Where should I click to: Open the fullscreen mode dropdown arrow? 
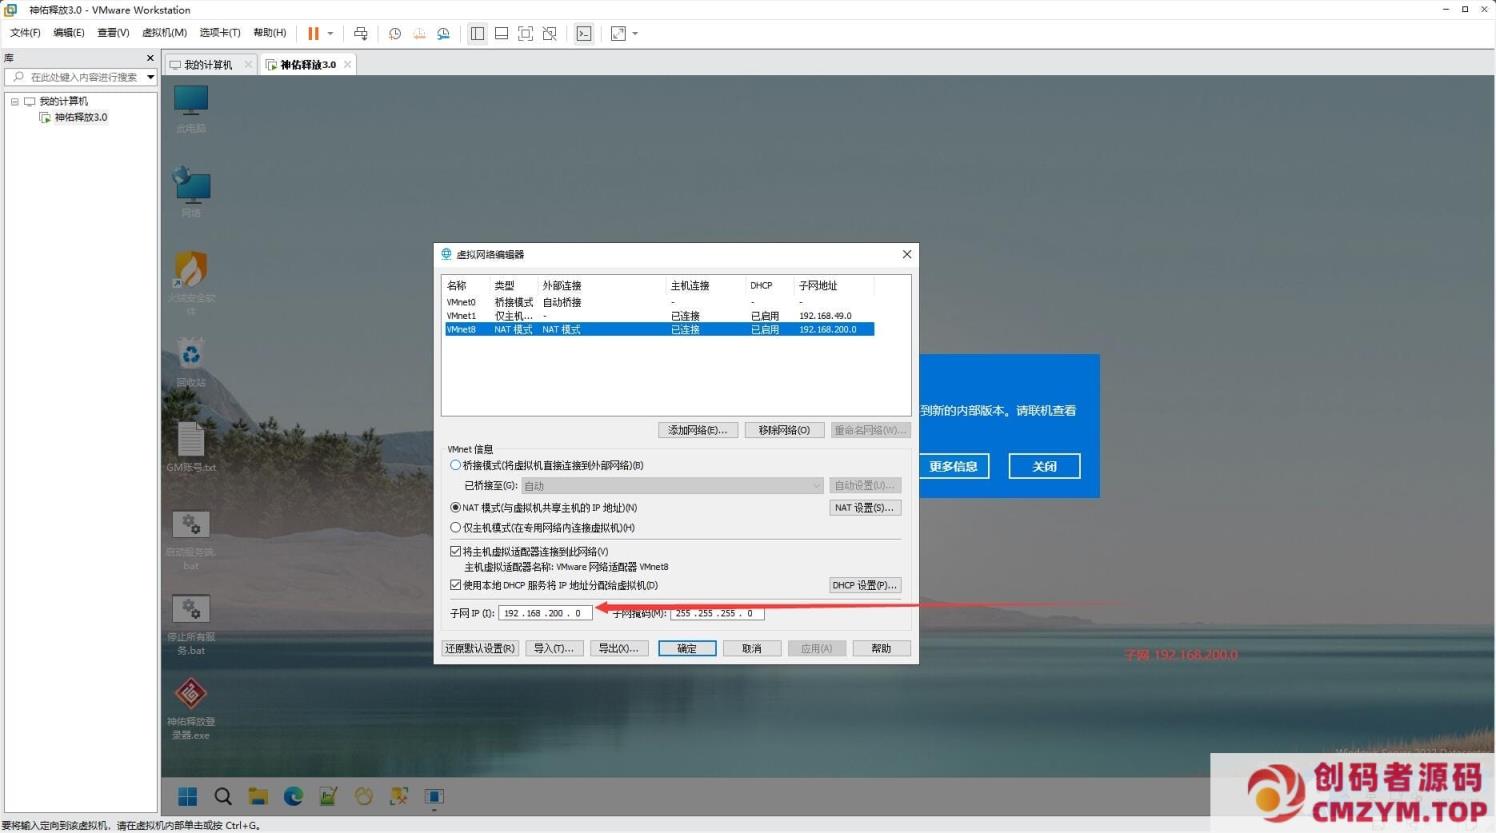(x=636, y=33)
